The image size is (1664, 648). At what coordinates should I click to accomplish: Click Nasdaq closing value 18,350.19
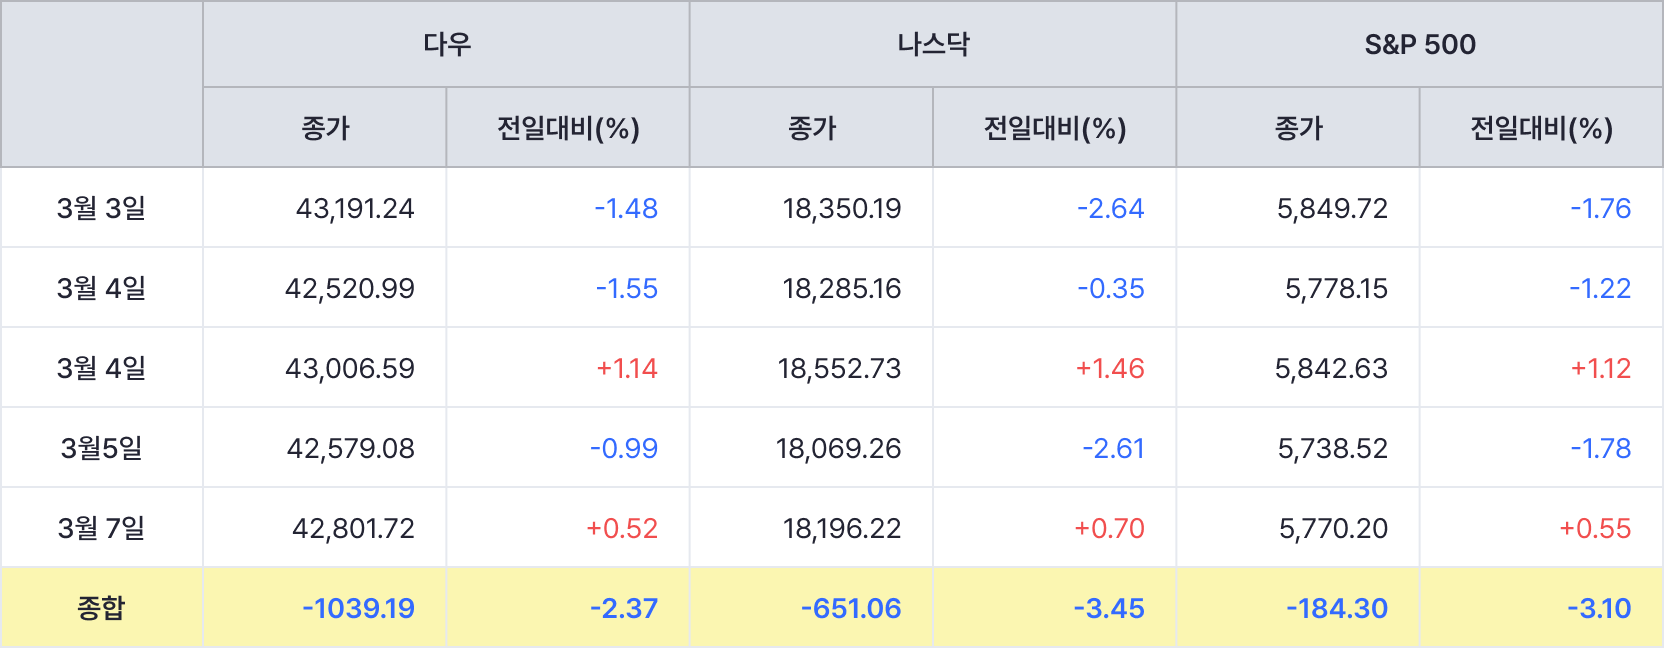click(841, 208)
